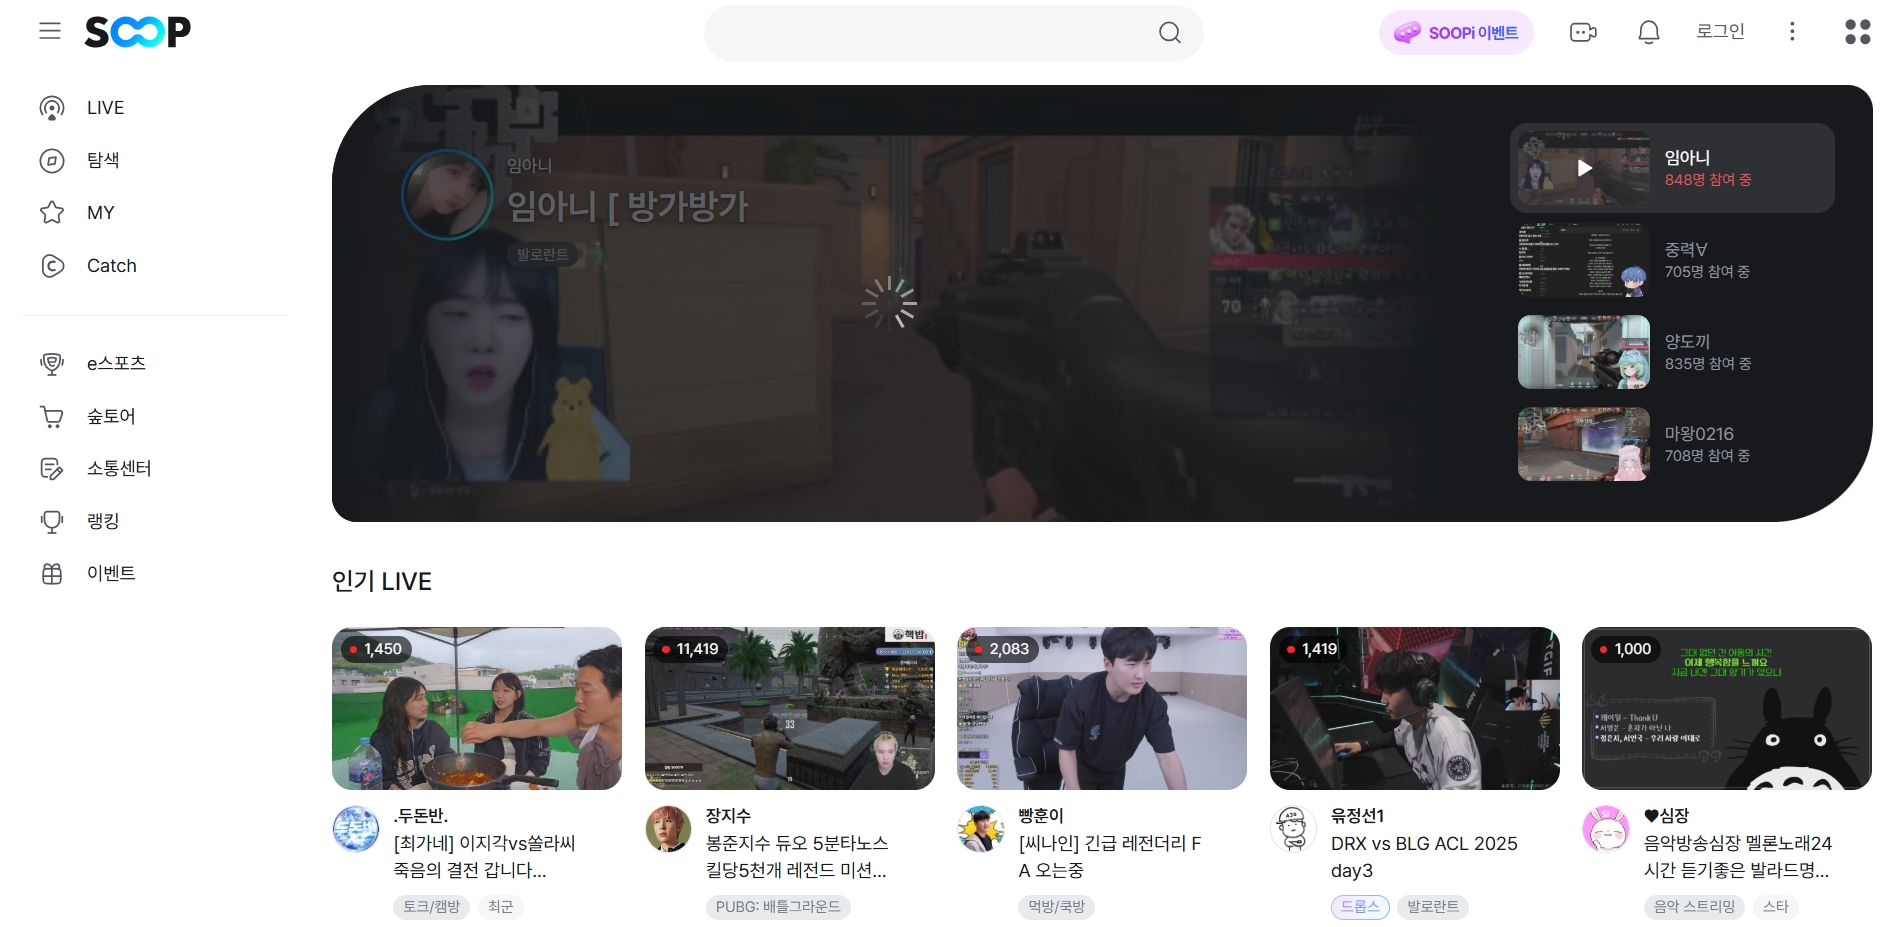Click the SOOPi 이벤트 button
Viewport: 1892px width, 927px height.
(x=1456, y=32)
